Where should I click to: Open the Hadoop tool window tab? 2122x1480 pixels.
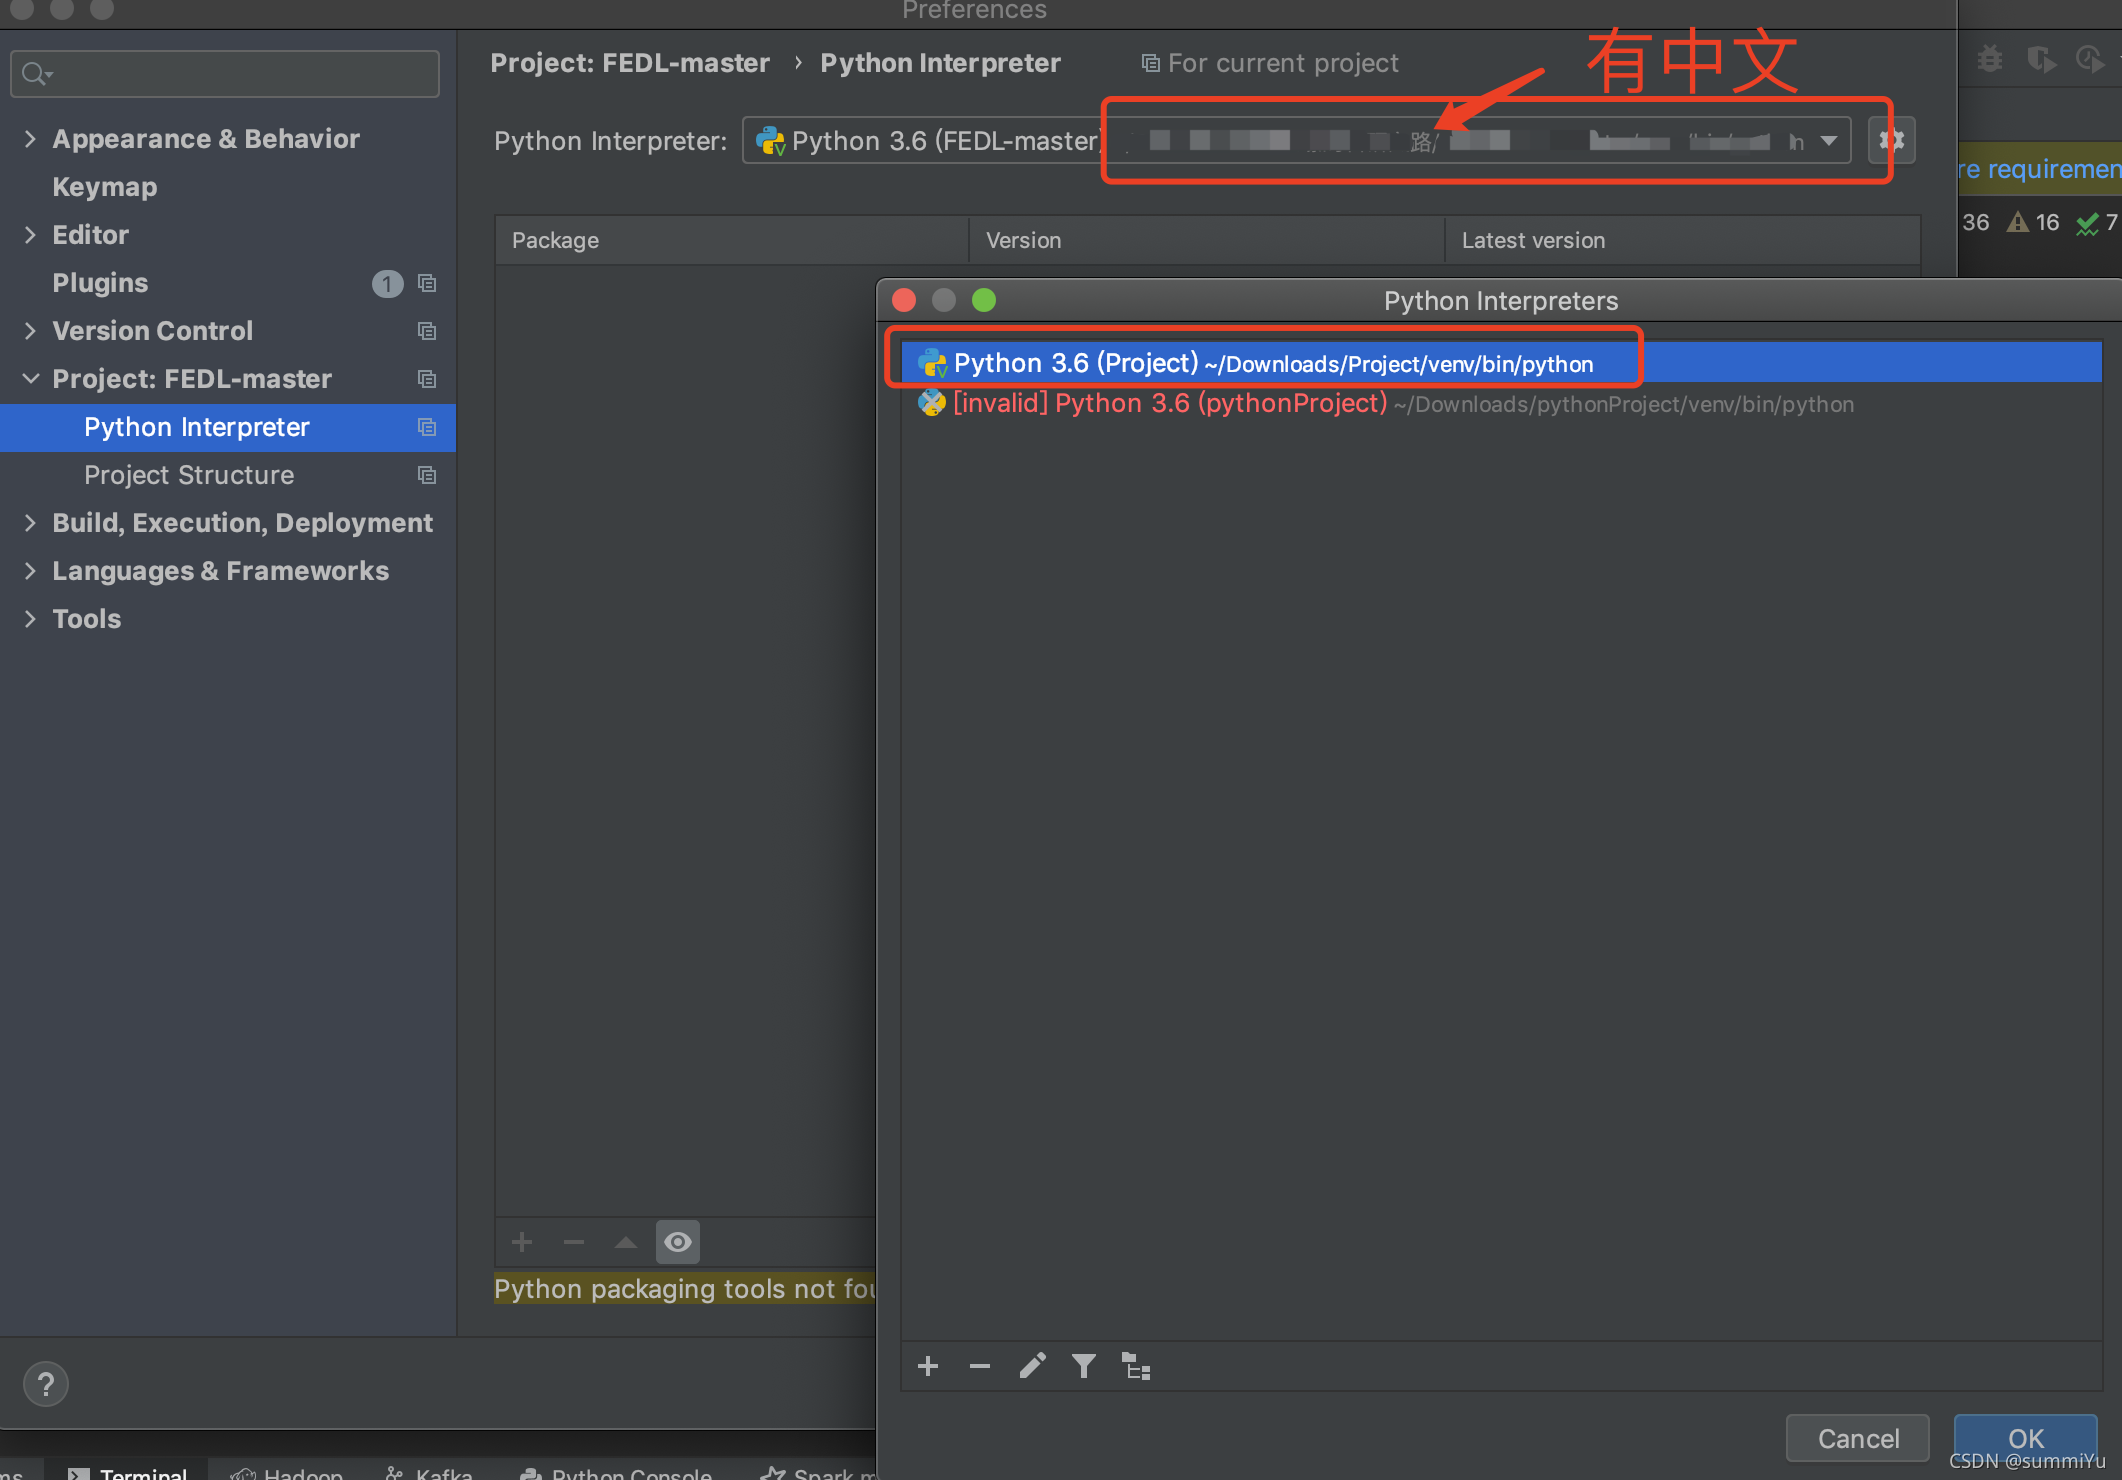pos(287,1471)
